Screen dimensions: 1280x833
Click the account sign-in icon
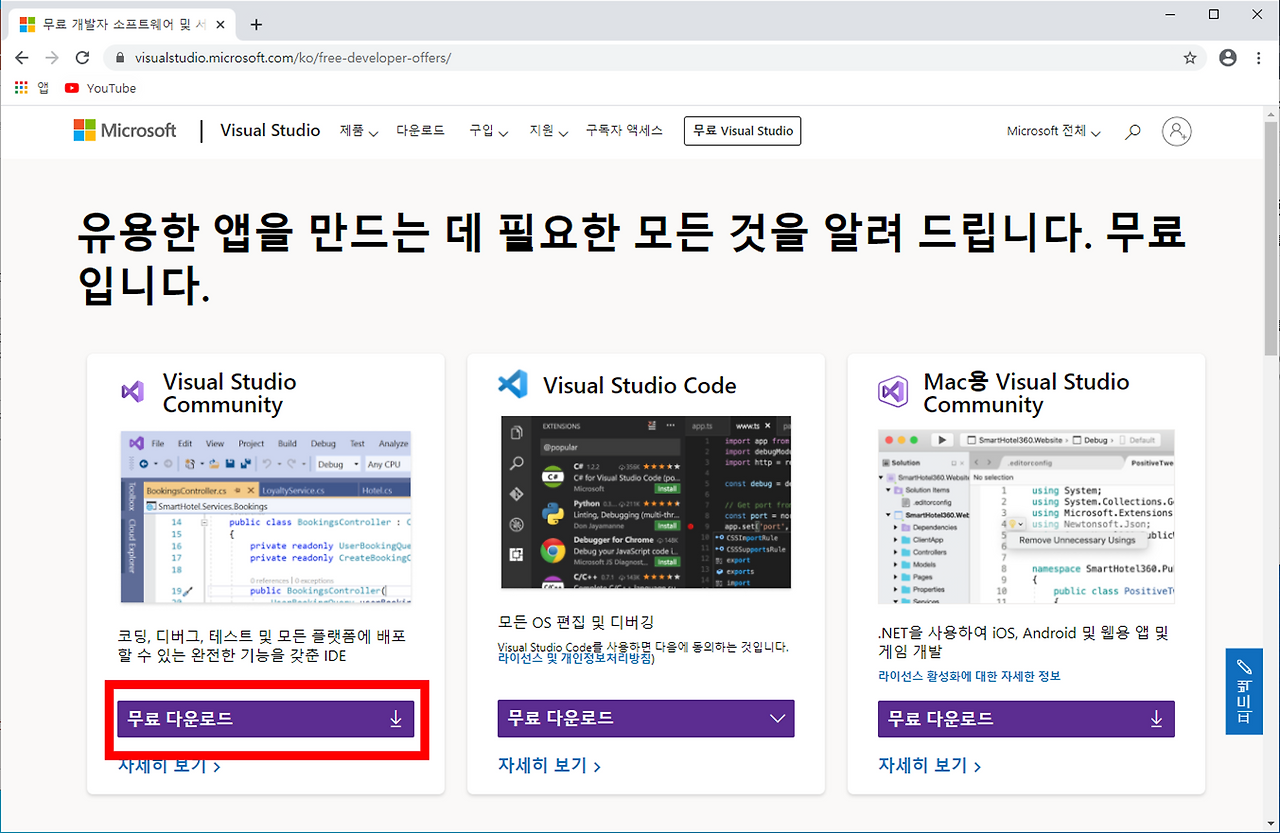pos(1177,131)
